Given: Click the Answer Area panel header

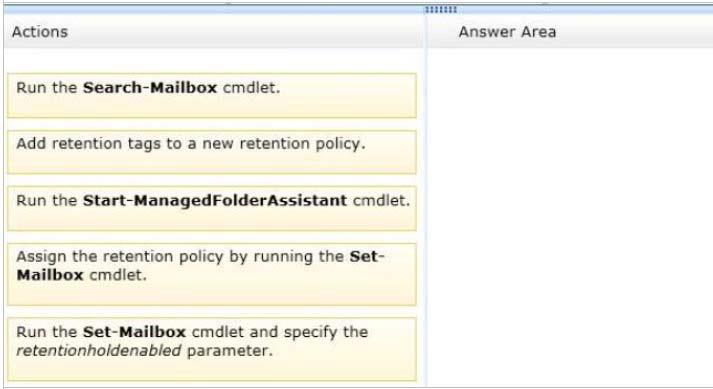Looking at the screenshot, I should click(x=507, y=32).
